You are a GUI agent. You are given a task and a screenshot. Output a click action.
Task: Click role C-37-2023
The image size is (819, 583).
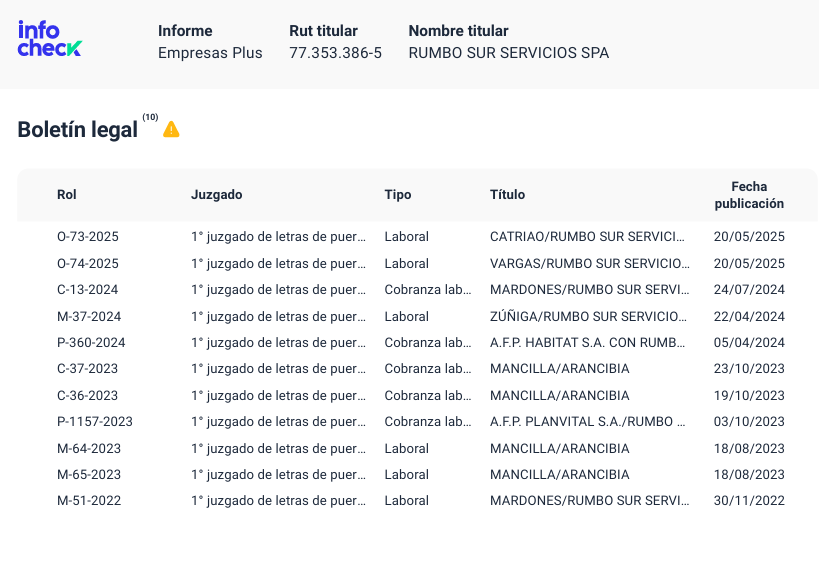[87, 368]
